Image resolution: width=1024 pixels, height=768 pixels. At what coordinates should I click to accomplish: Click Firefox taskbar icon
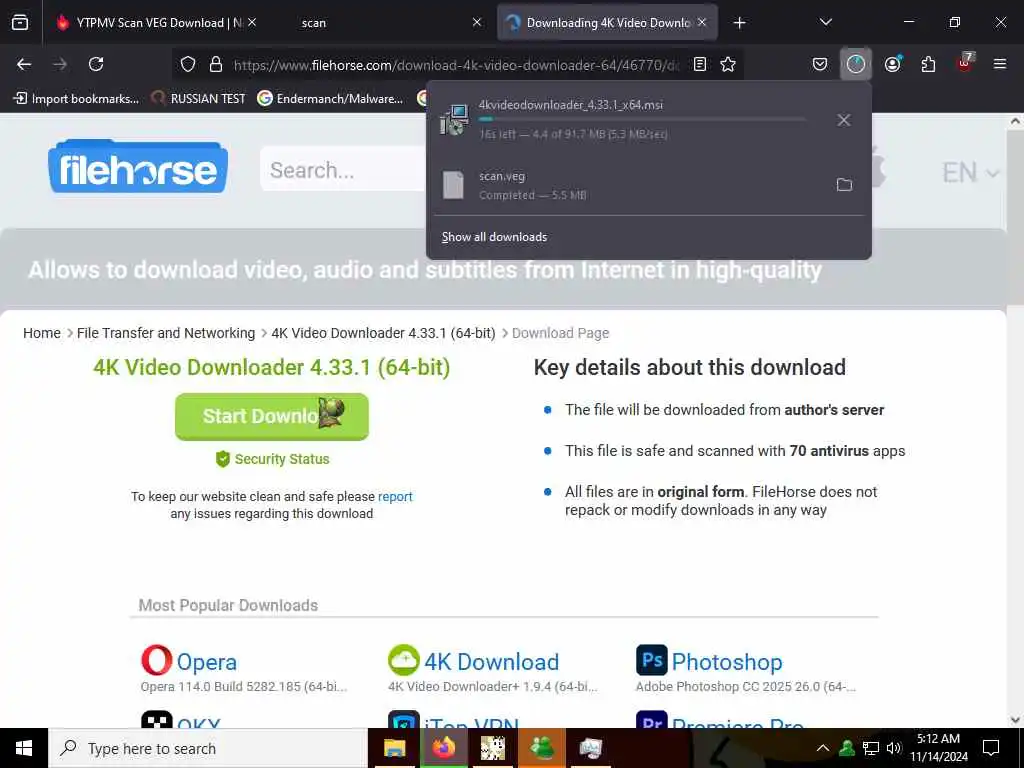coord(443,748)
